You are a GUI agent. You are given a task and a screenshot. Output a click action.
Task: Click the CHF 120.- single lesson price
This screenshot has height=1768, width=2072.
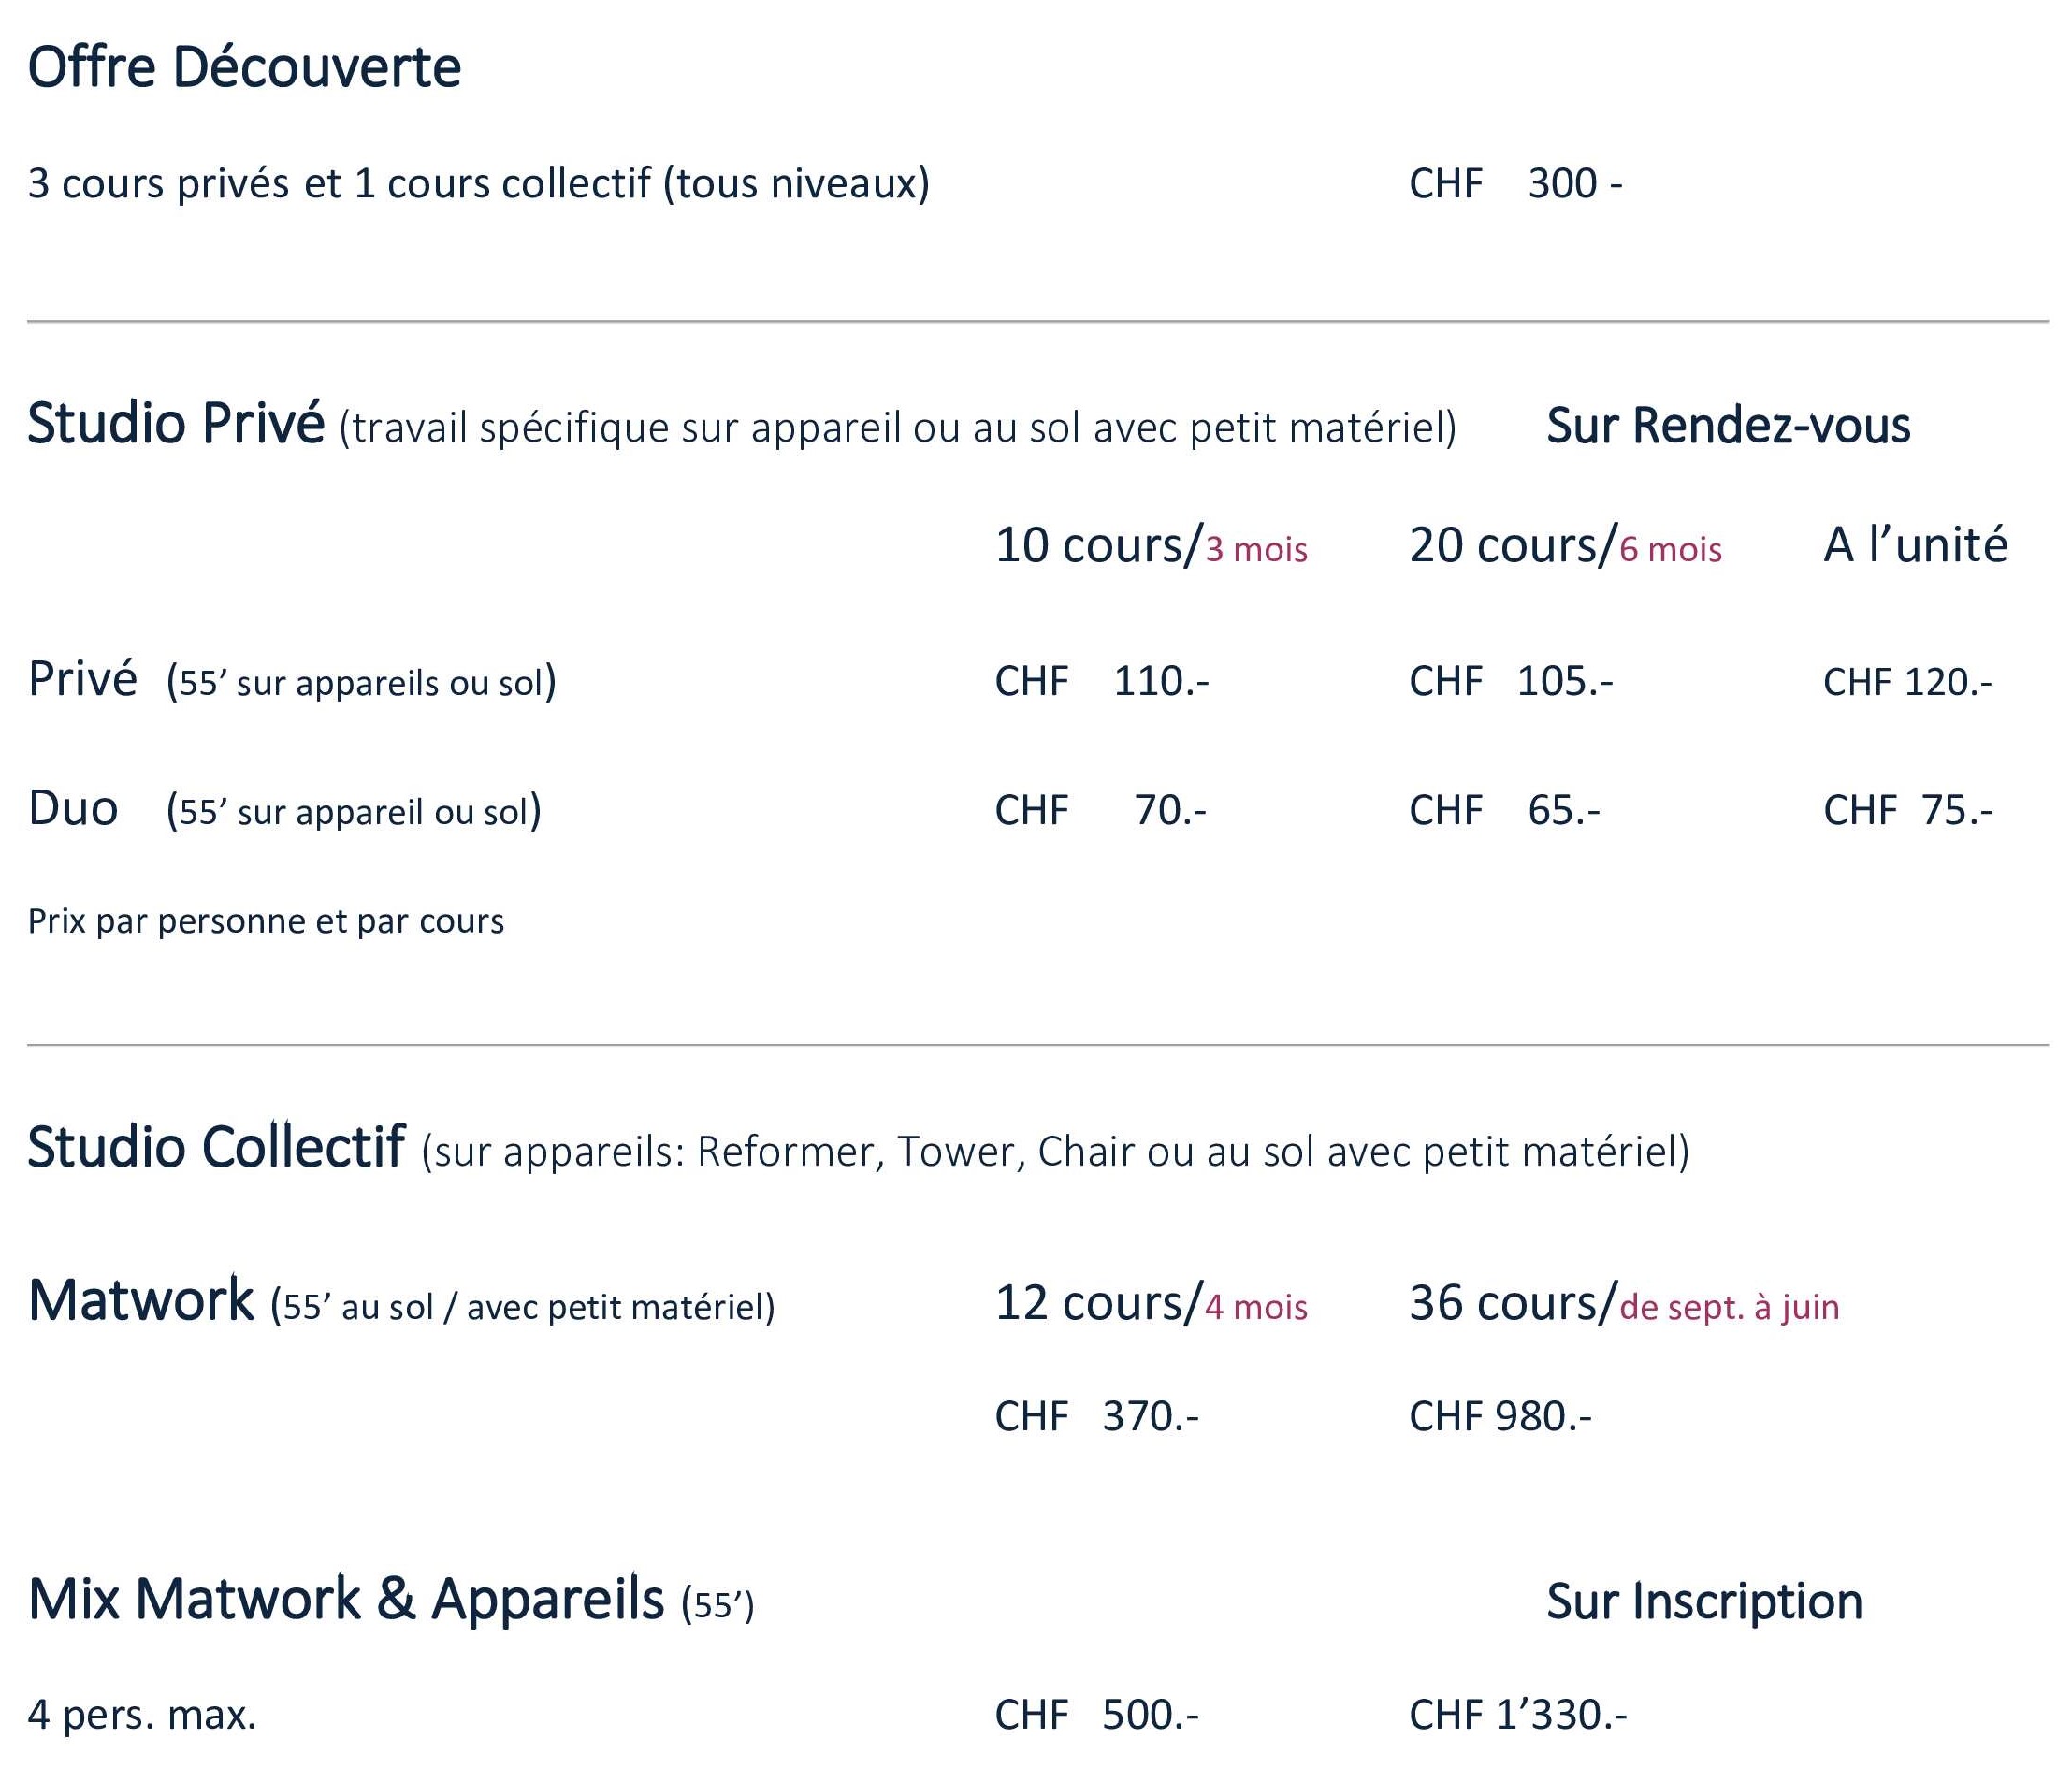pos(1907,682)
